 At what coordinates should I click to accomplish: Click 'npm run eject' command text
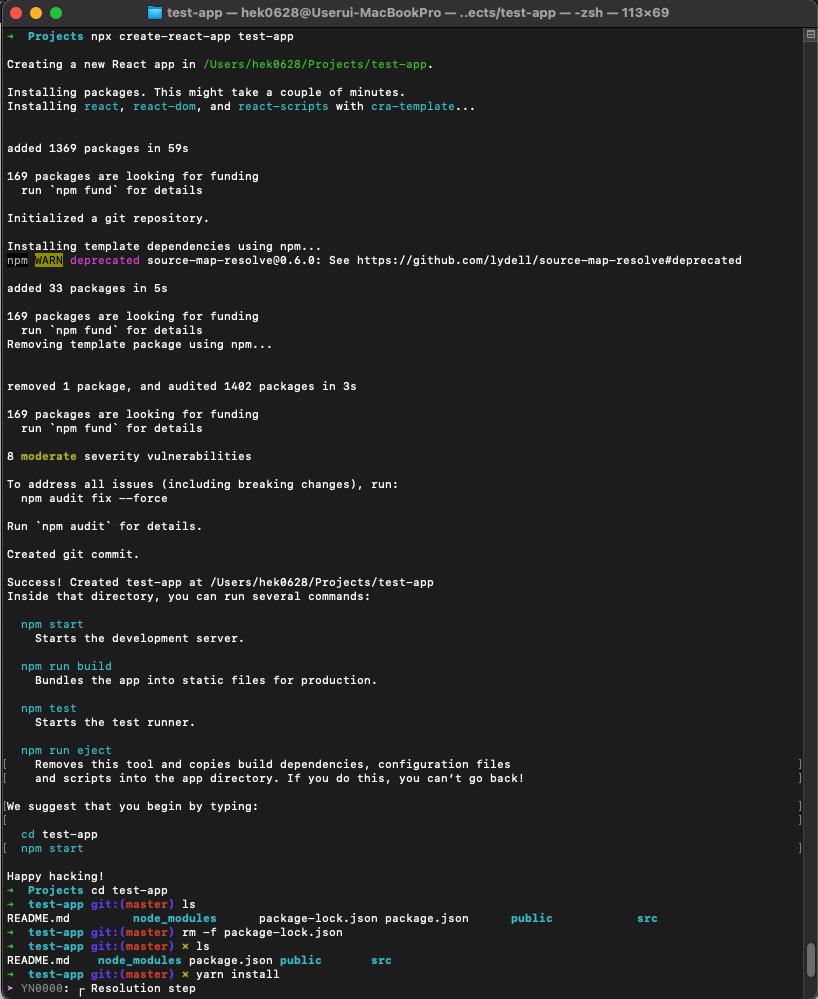[66, 751]
